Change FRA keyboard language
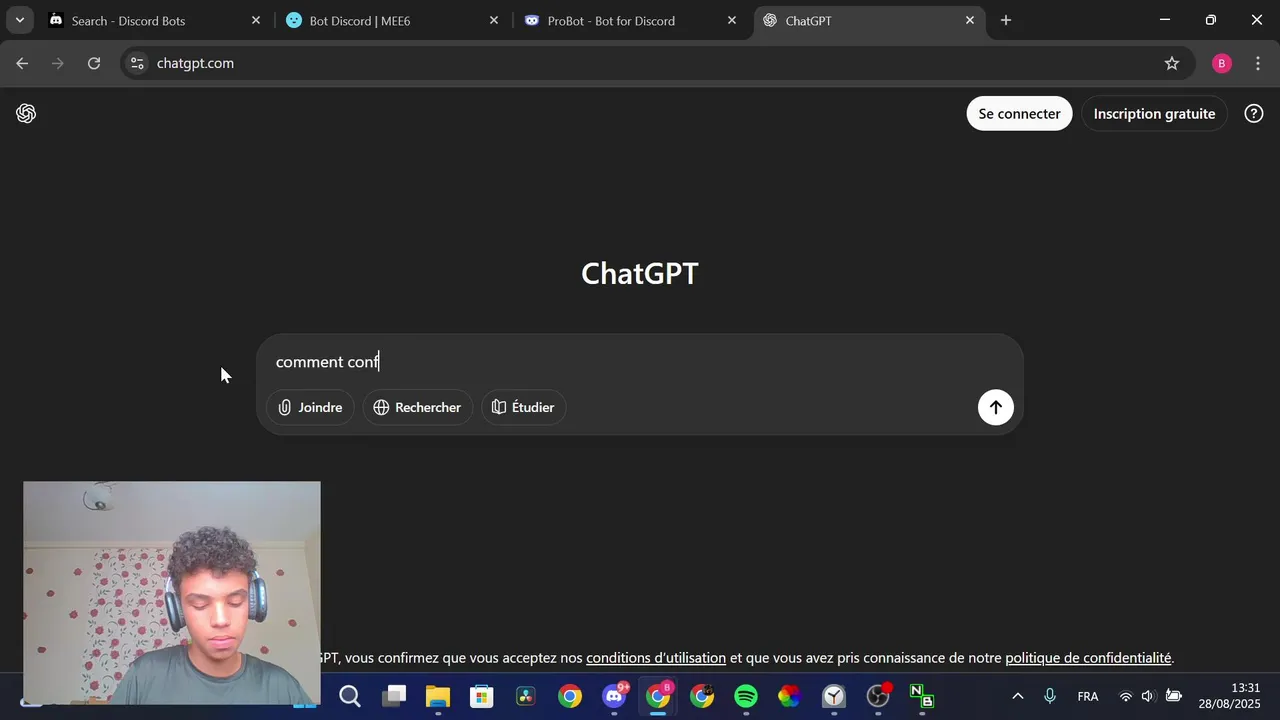The image size is (1280, 720). (x=1088, y=696)
